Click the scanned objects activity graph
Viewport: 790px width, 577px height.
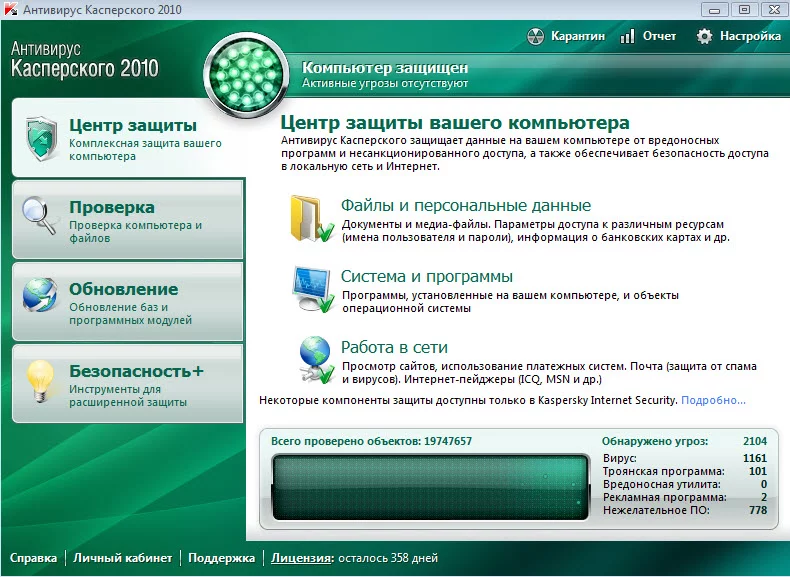(430, 487)
